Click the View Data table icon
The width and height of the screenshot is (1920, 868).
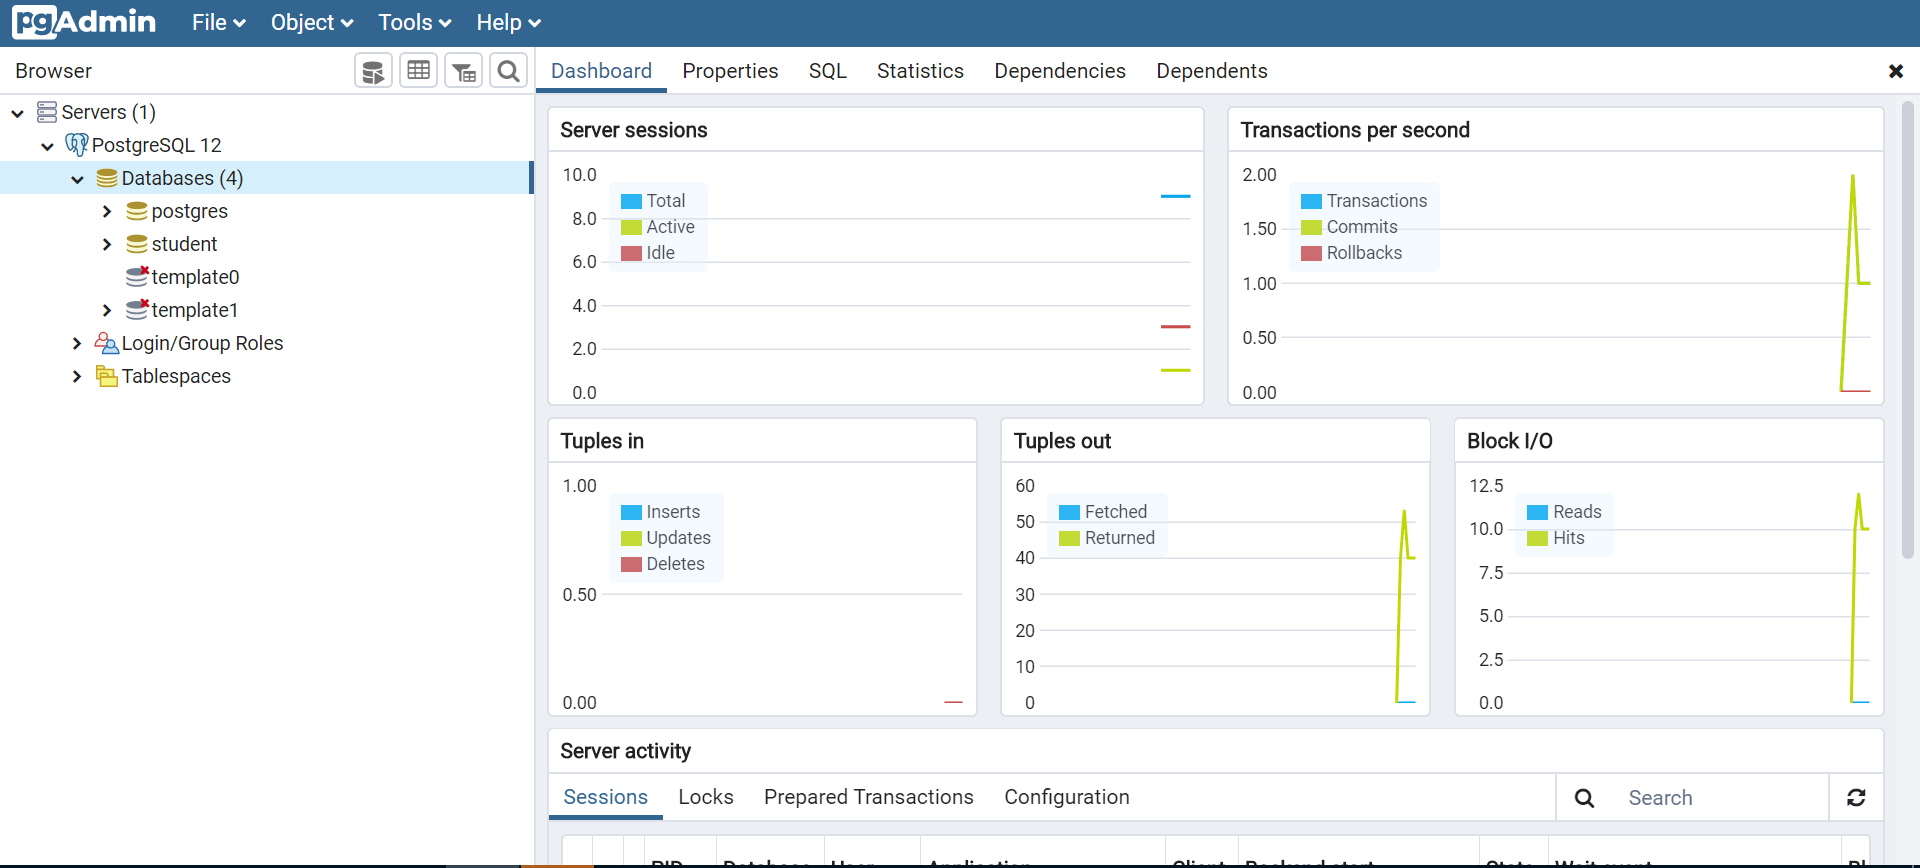(x=418, y=71)
